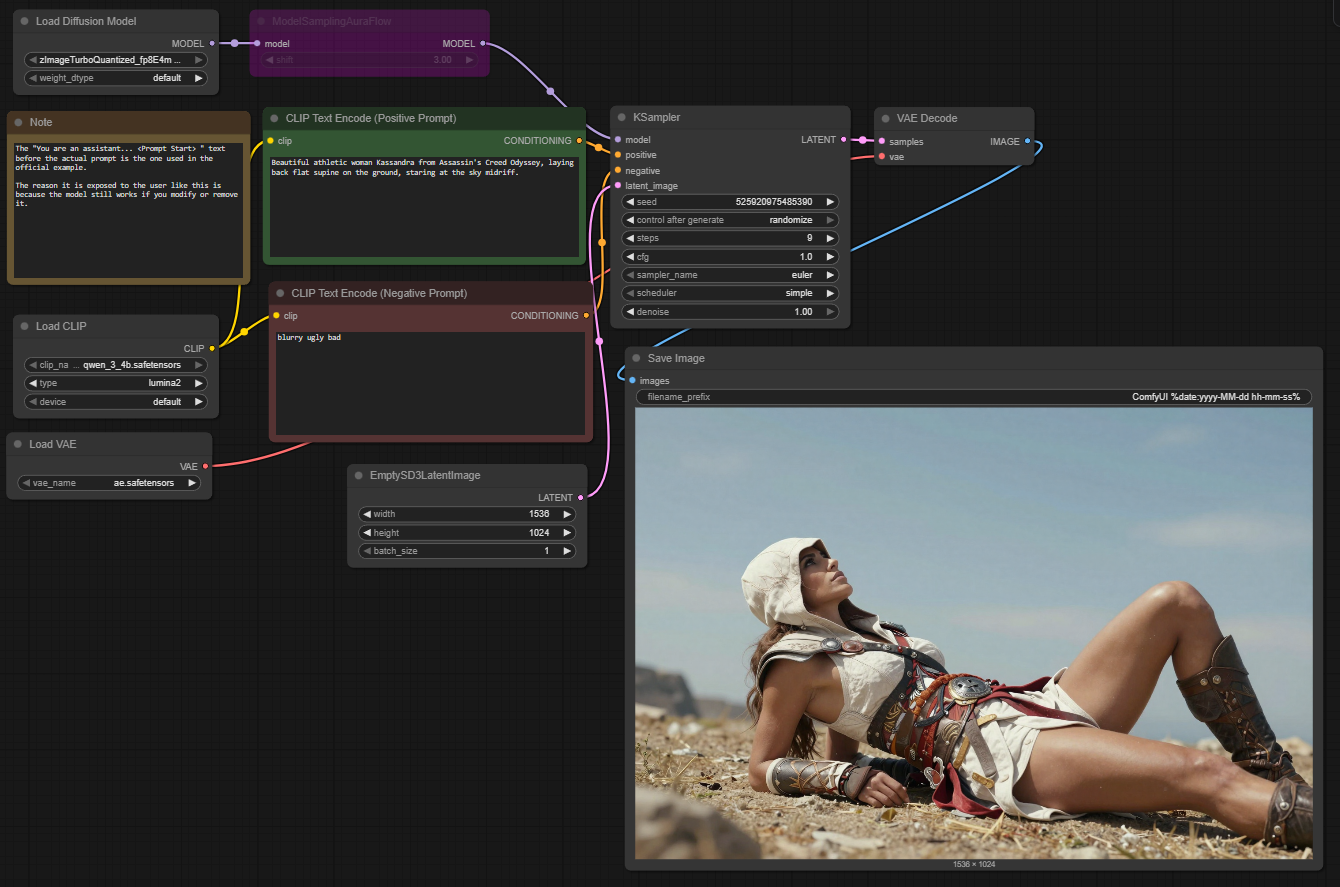Viewport: 1340px width, 887px height.
Task: Click the model input port on ModelSamplingAuraFlow
Action: [257, 43]
